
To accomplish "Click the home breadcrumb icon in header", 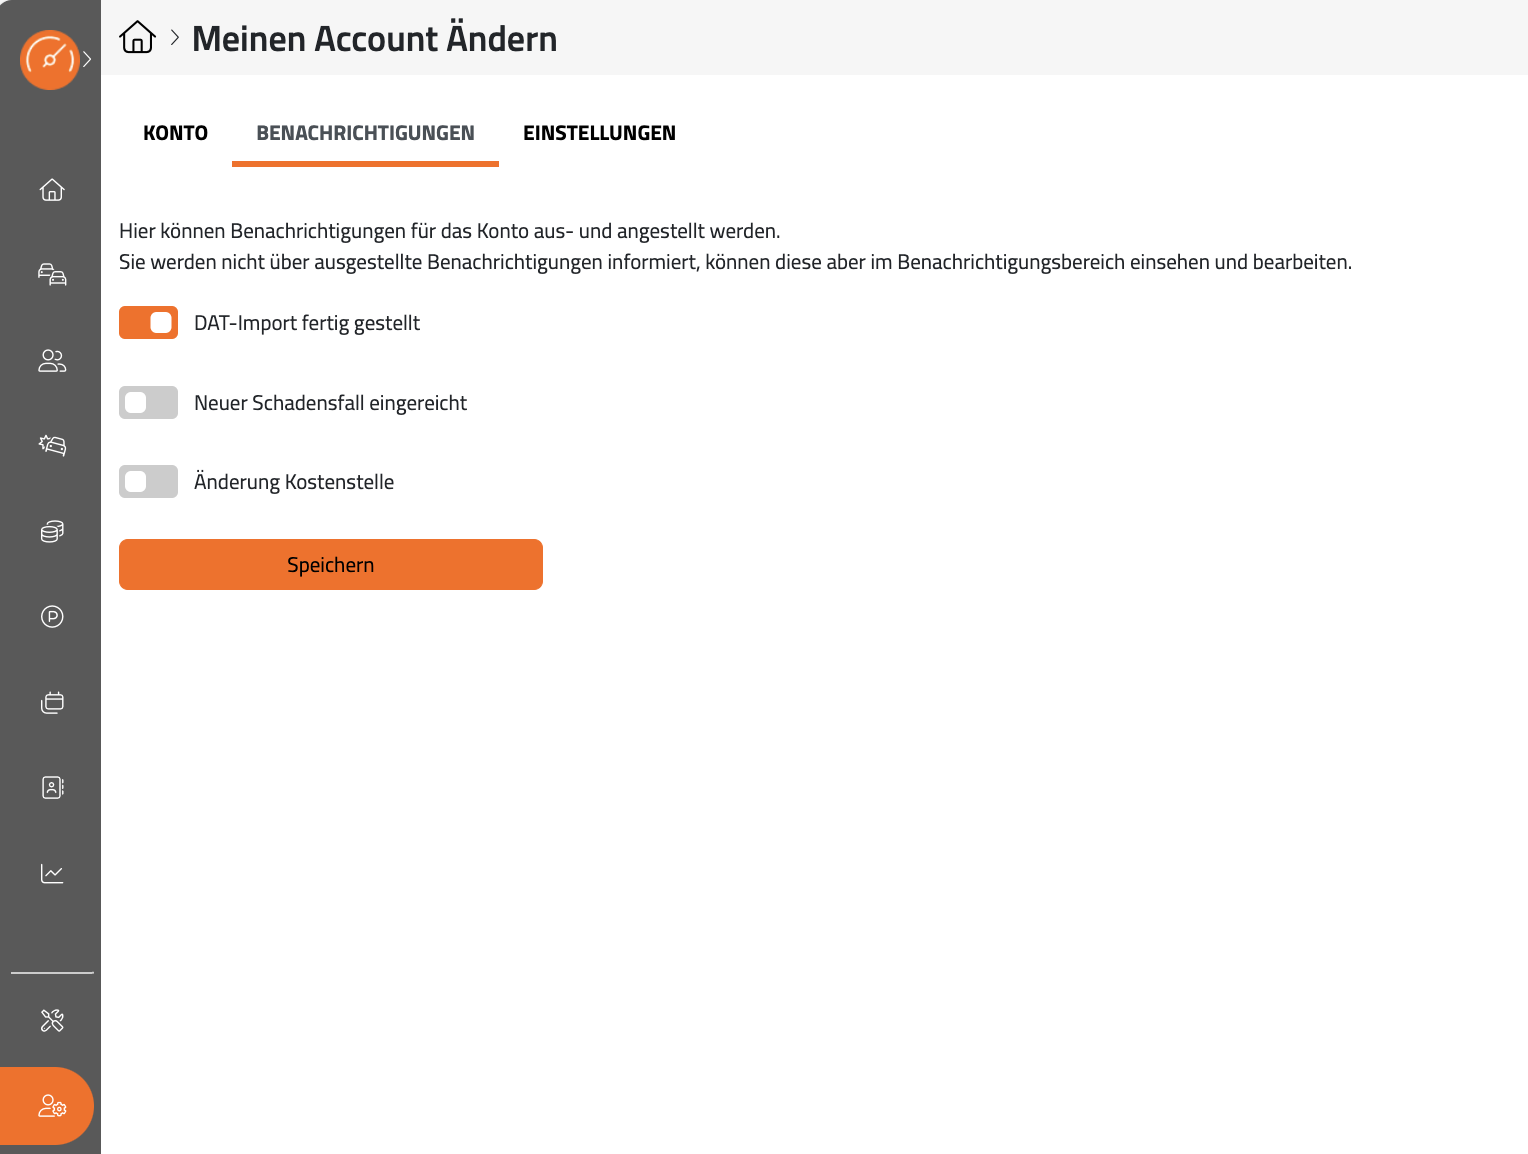I will (137, 38).
